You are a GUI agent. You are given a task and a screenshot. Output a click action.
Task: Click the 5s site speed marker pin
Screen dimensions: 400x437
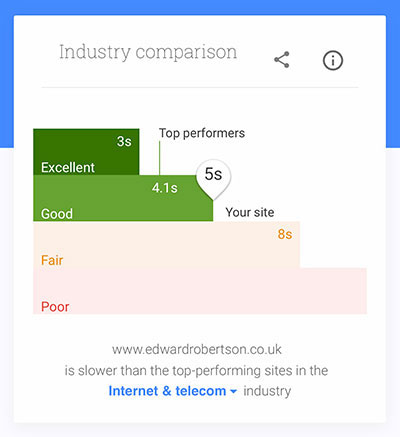click(x=213, y=179)
